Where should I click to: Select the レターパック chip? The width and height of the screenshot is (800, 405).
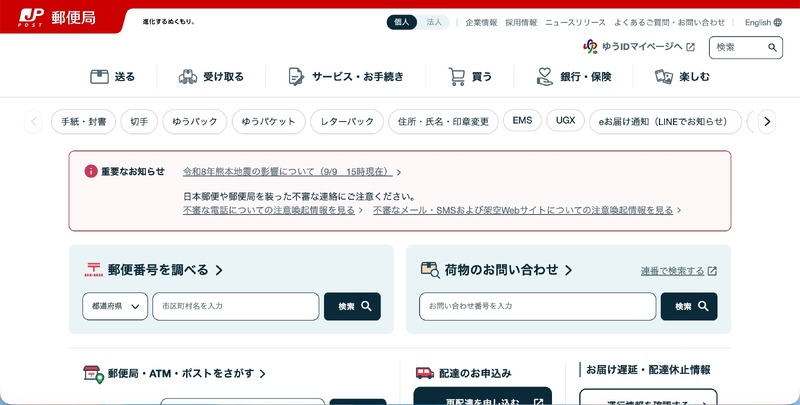click(x=347, y=122)
